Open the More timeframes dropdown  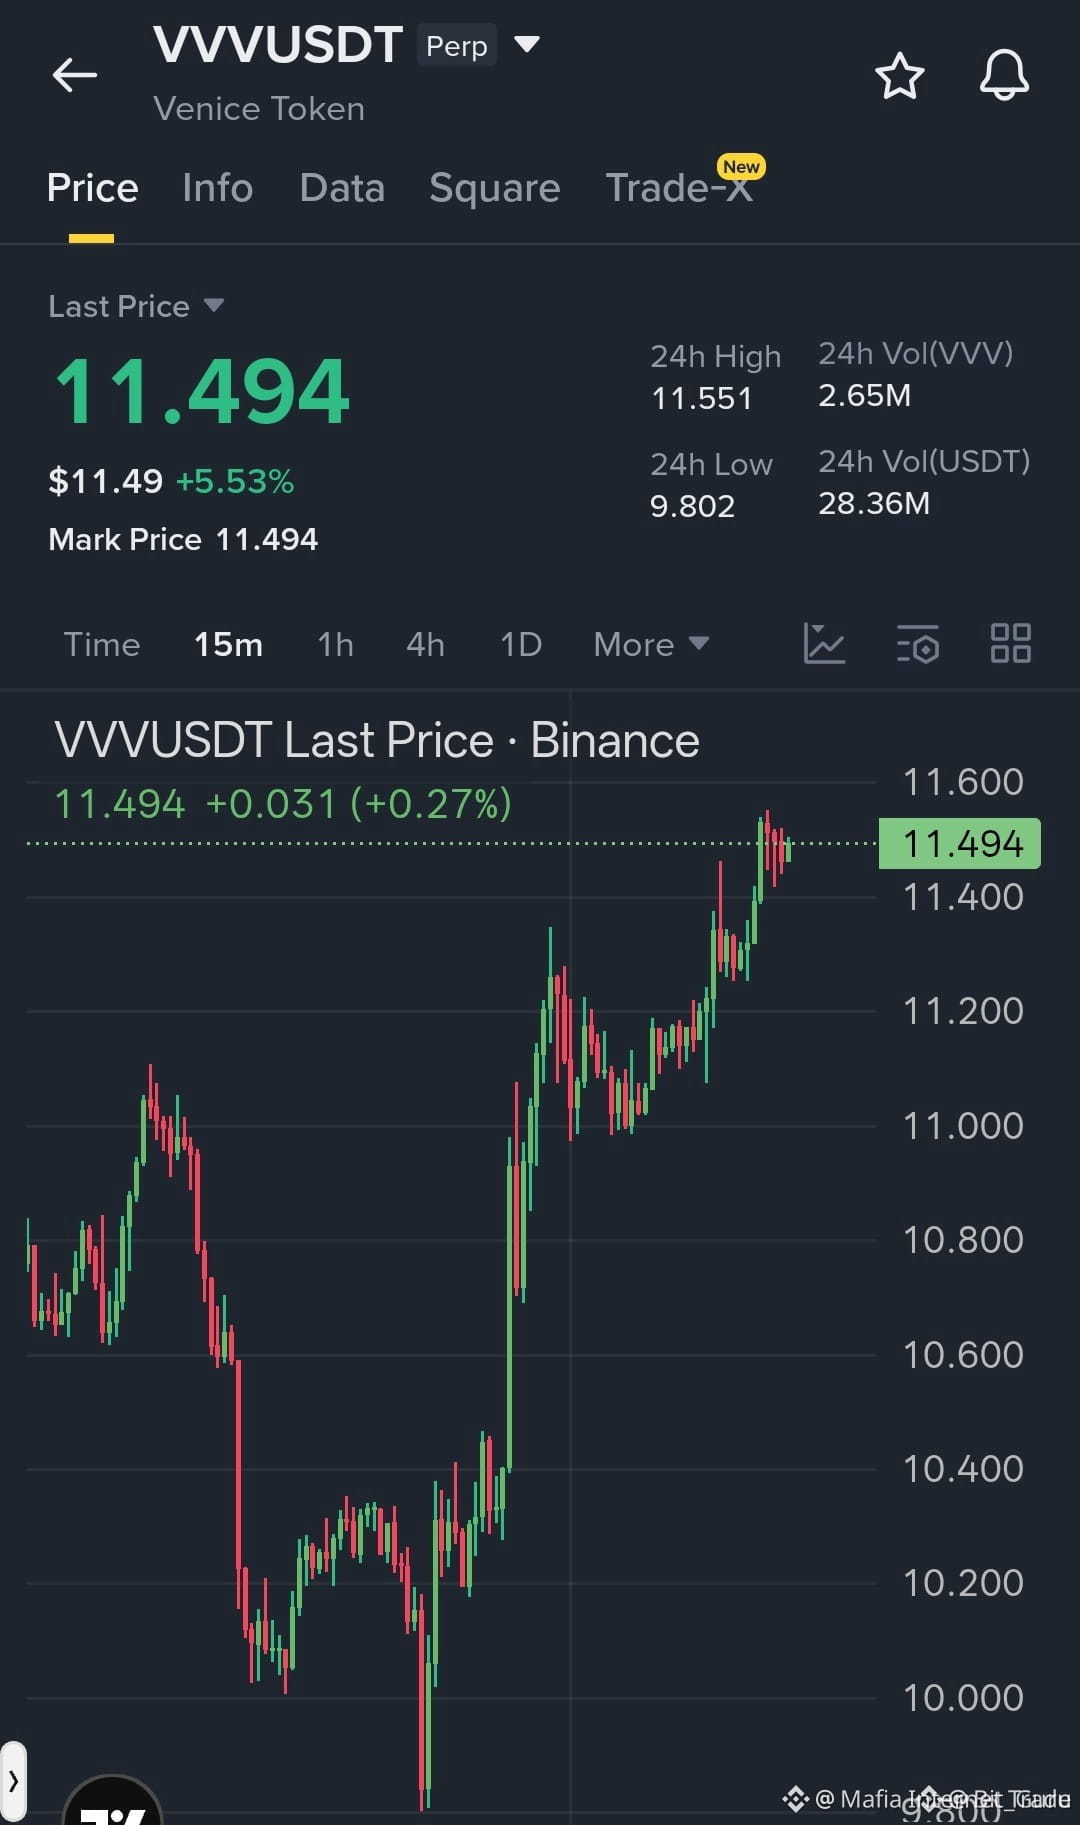coord(651,644)
